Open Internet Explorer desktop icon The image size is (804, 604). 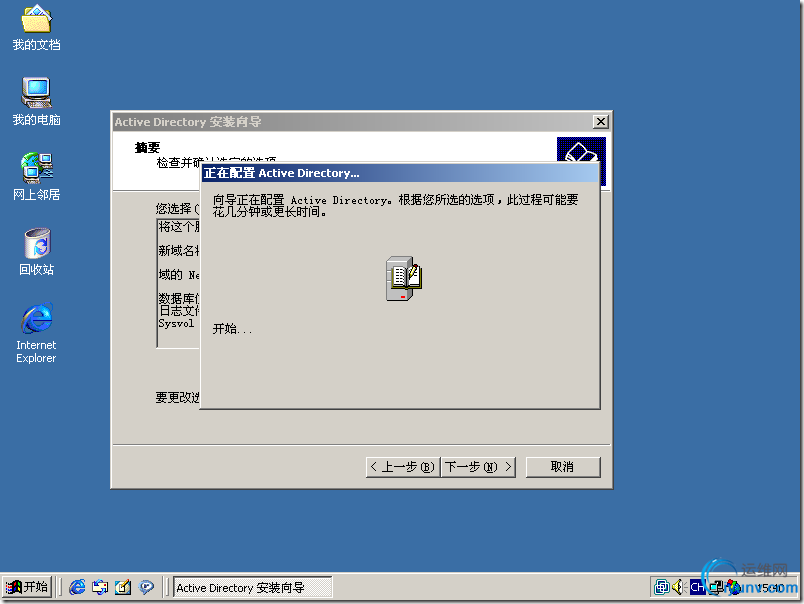tap(36, 333)
